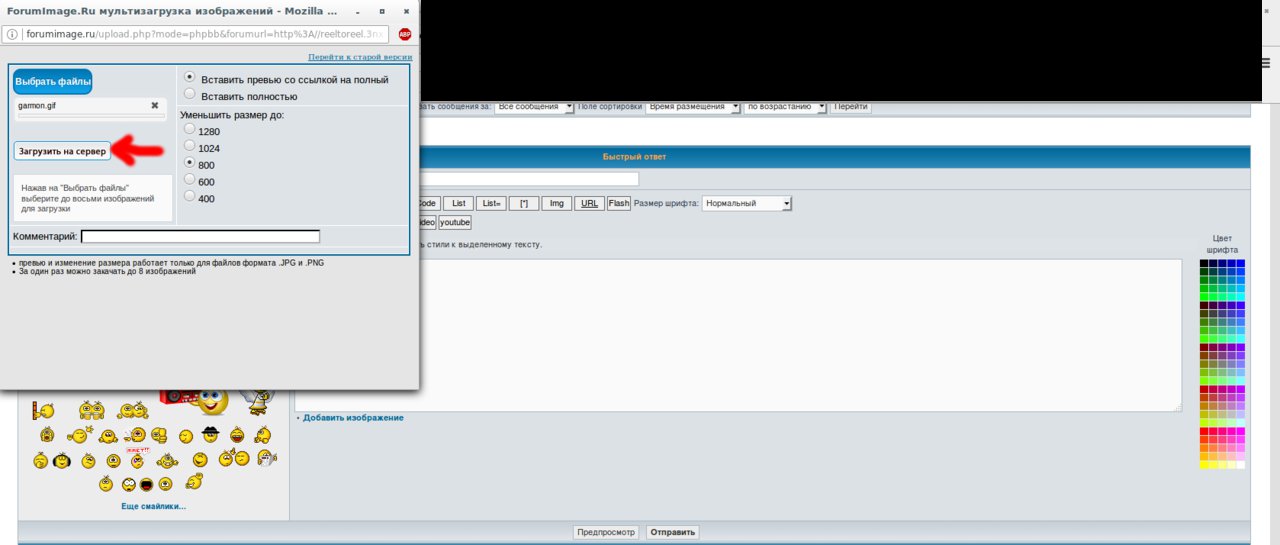This screenshot has width=1280, height=545.
Task: Click the 'Перейти' button on the forum page
Action: click(x=851, y=106)
